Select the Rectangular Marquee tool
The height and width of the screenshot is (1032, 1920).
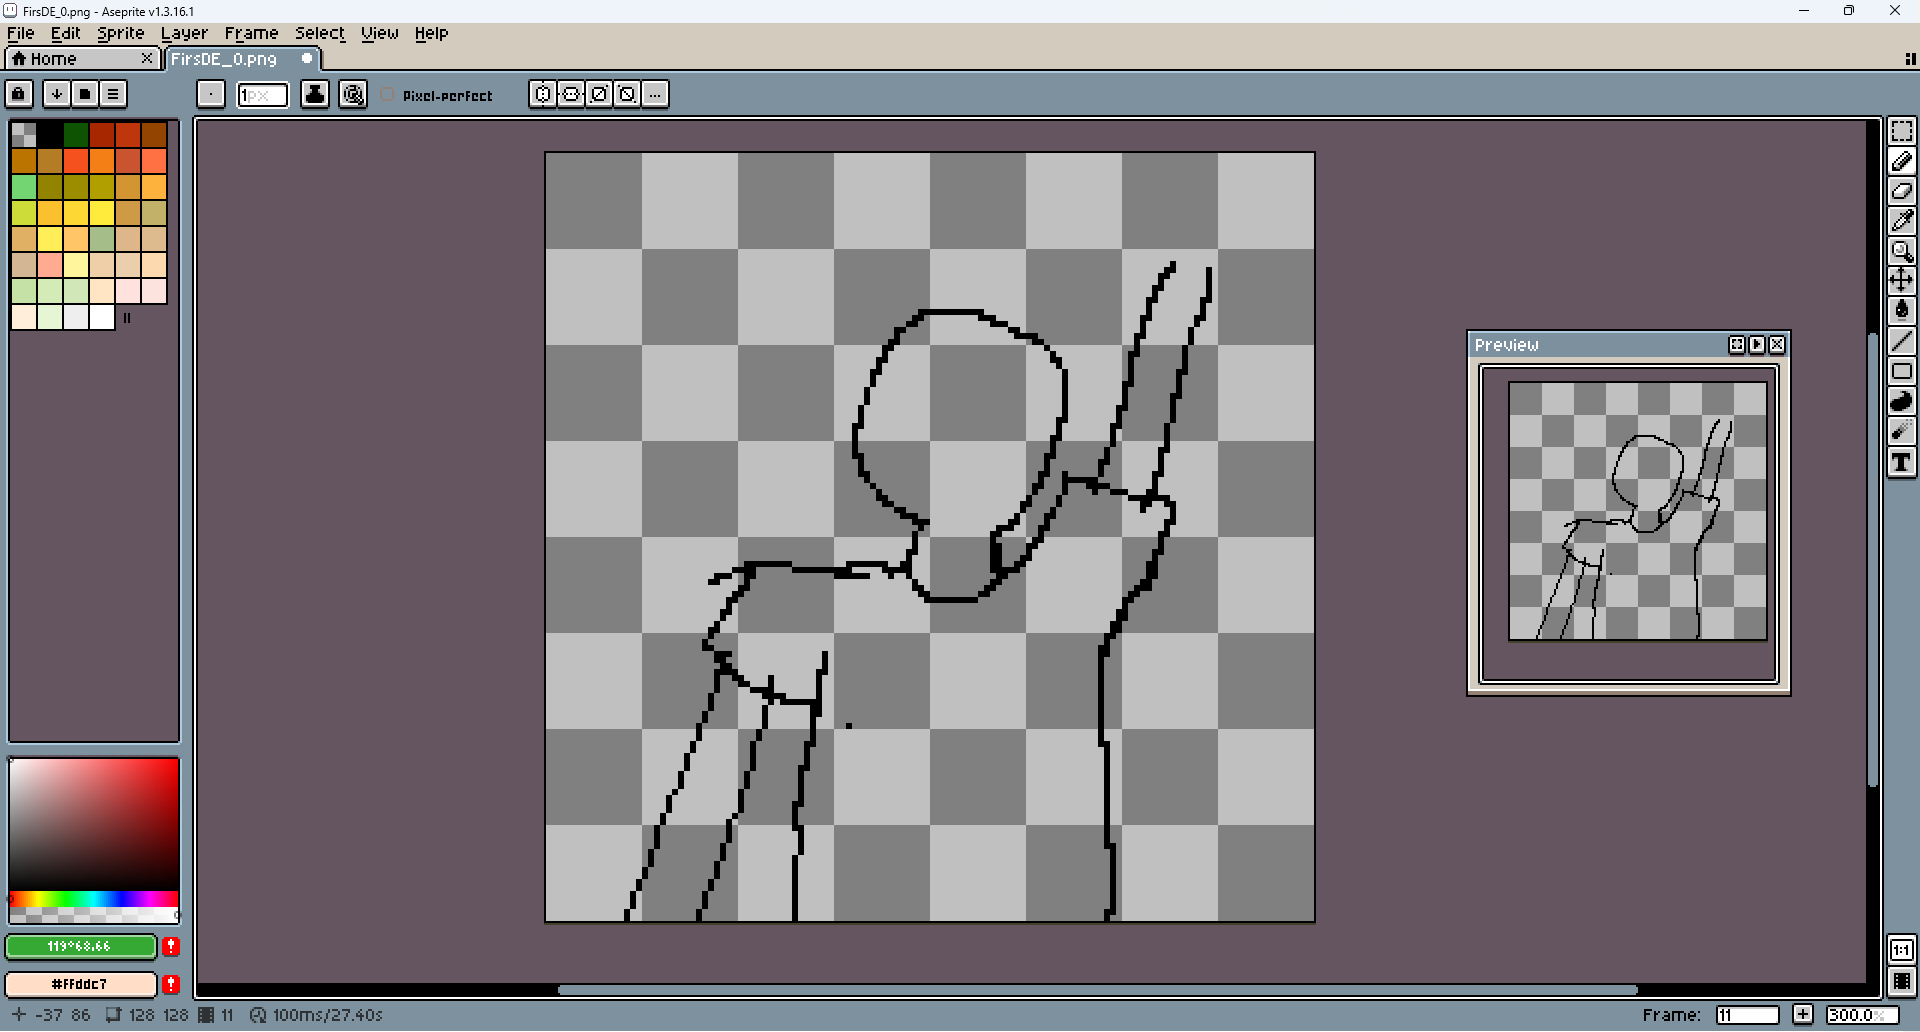pyautogui.click(x=1901, y=132)
